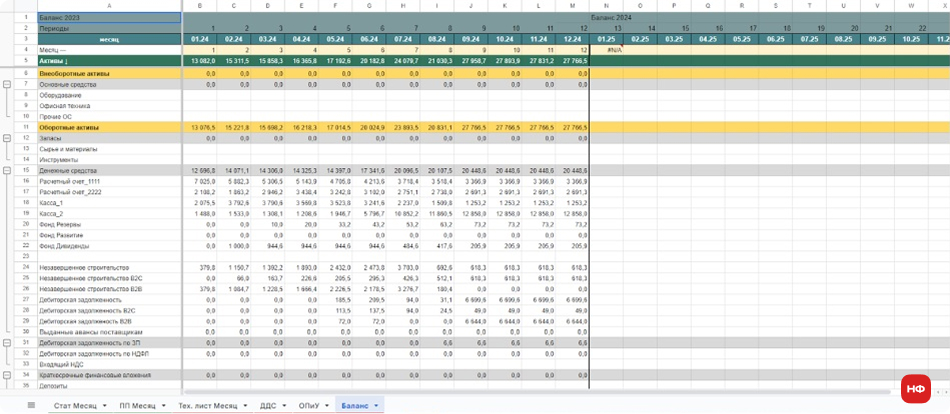Select column A header
The height and width of the screenshot is (414, 950).
tap(108, 6)
